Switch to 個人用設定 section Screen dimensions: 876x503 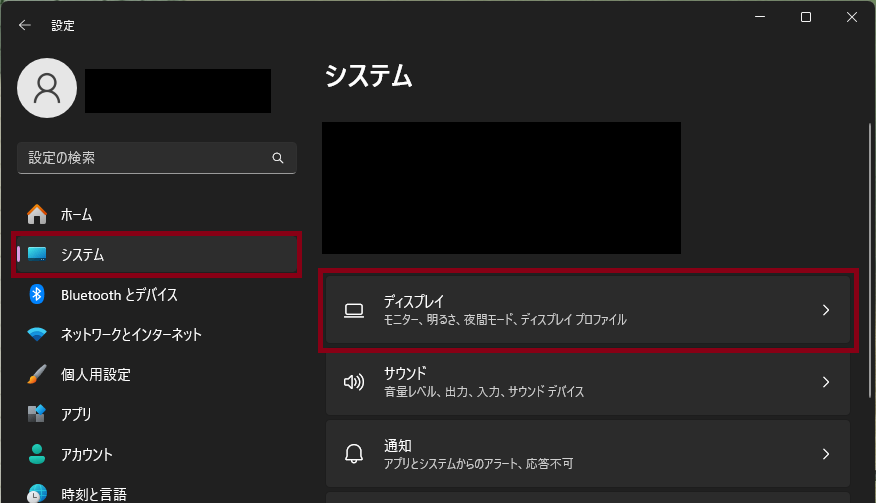[x=96, y=374]
